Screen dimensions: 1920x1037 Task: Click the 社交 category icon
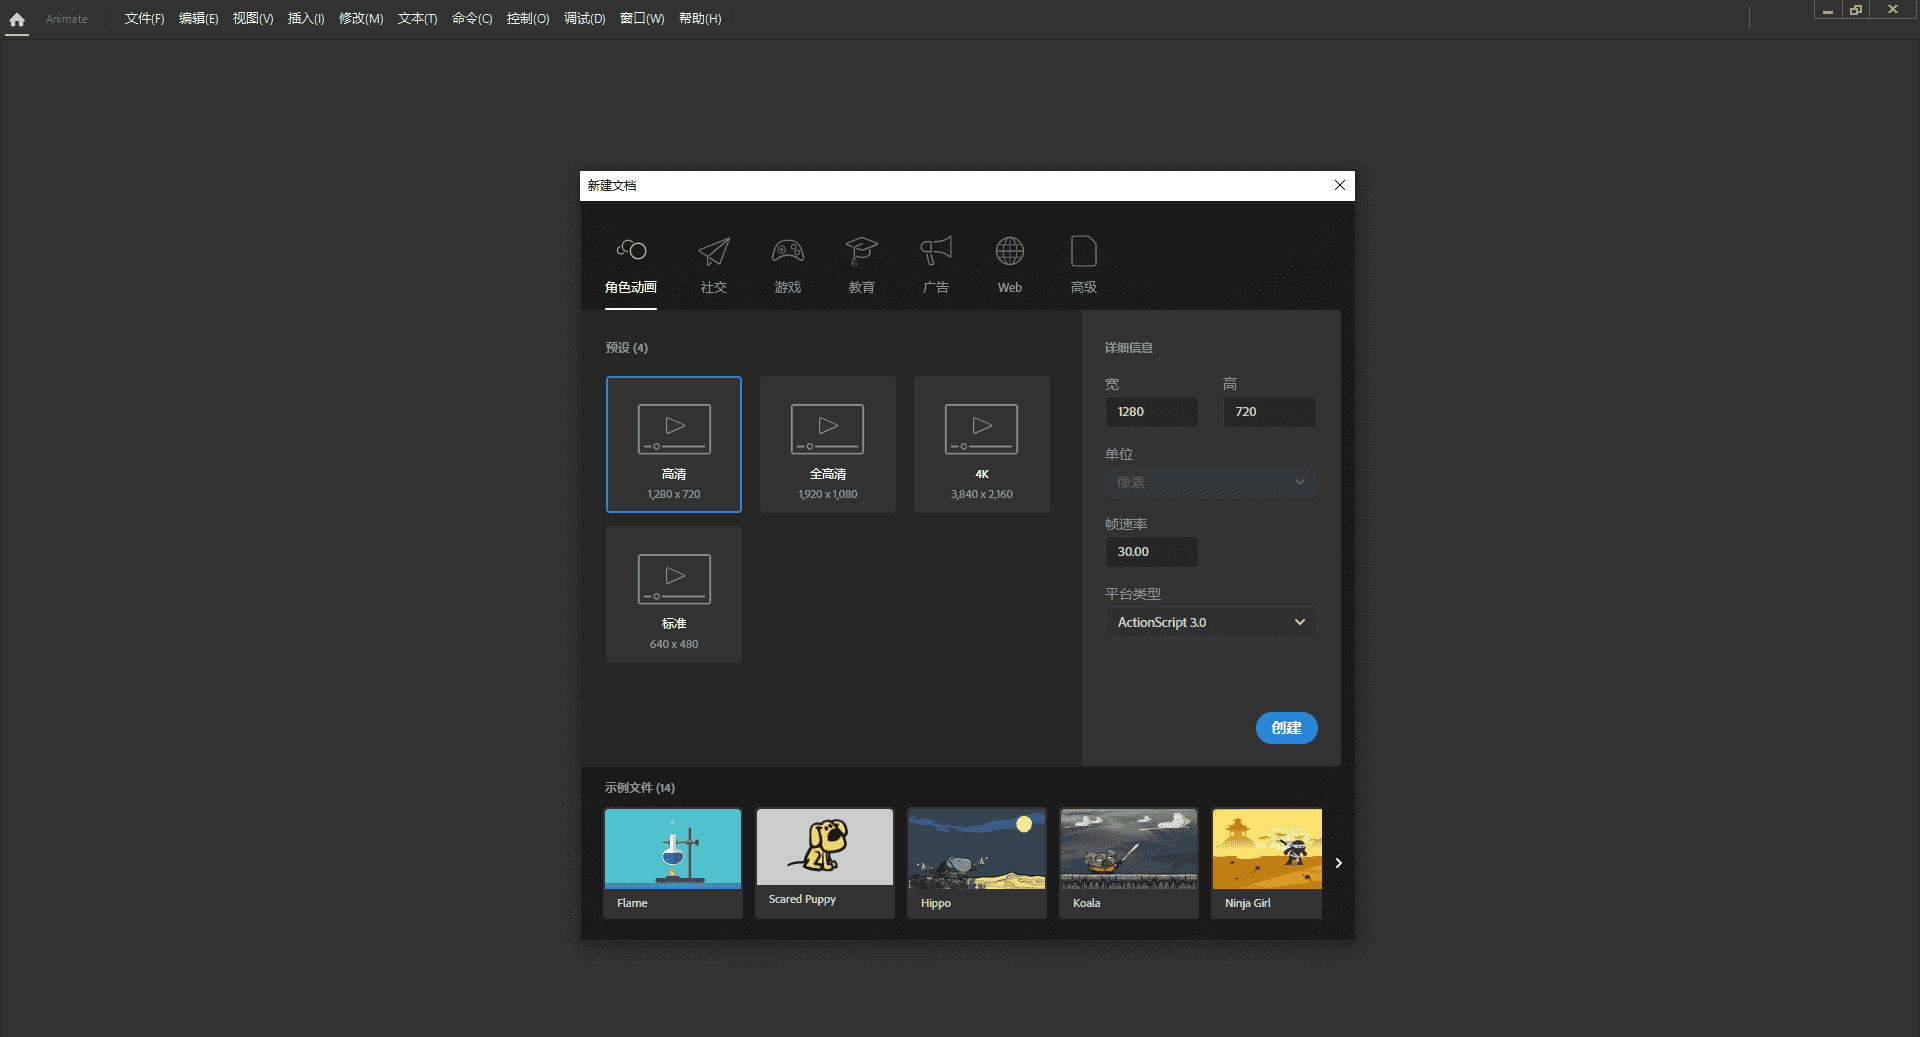pyautogui.click(x=713, y=262)
